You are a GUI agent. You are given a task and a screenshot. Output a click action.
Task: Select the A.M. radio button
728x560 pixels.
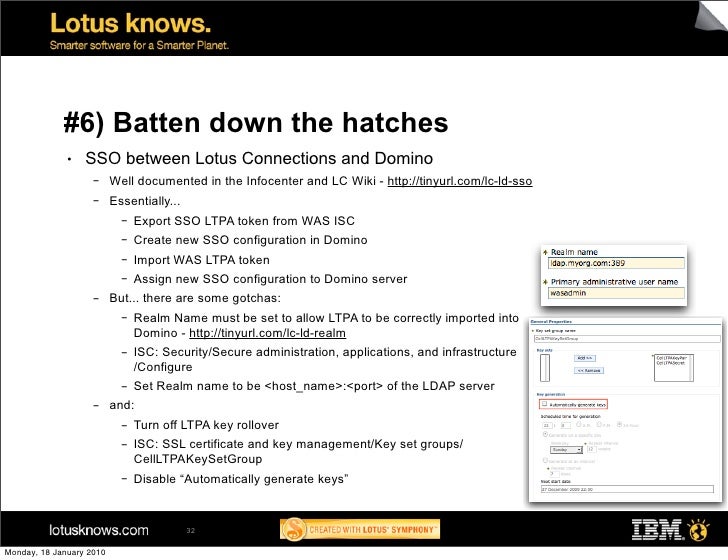tap(578, 424)
